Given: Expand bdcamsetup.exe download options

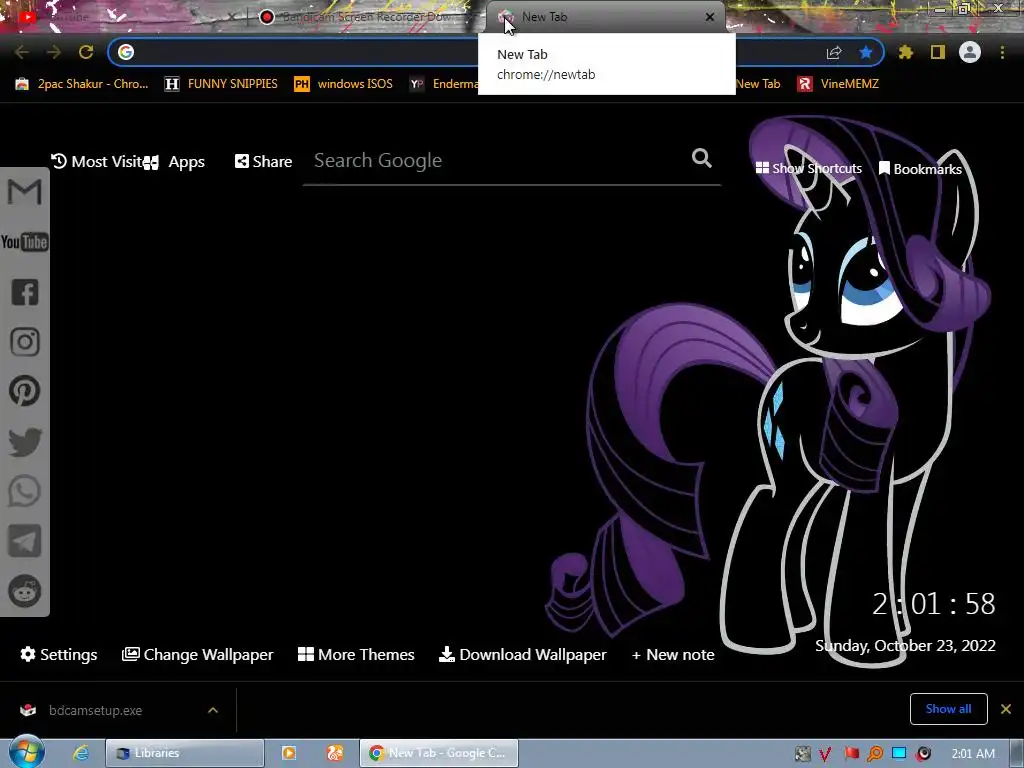Looking at the screenshot, I should click(213, 710).
